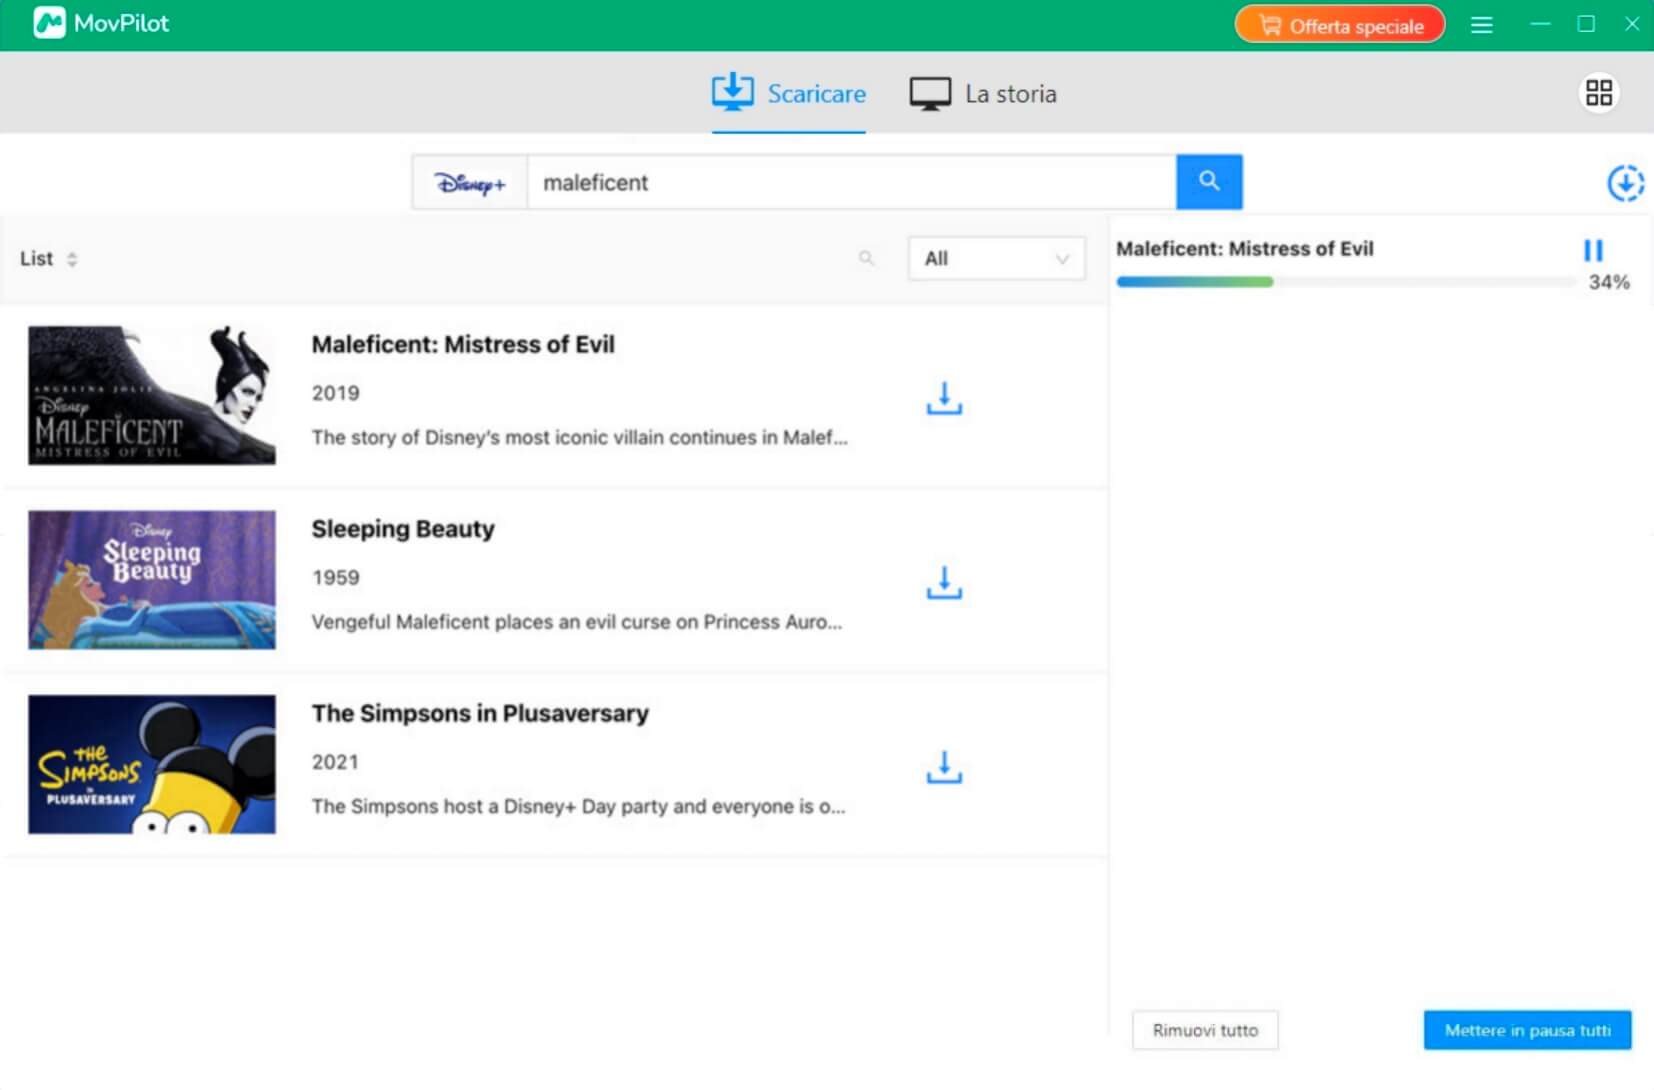Open the Sleeping Beauty thumbnail
The image size is (1654, 1090).
[152, 580]
